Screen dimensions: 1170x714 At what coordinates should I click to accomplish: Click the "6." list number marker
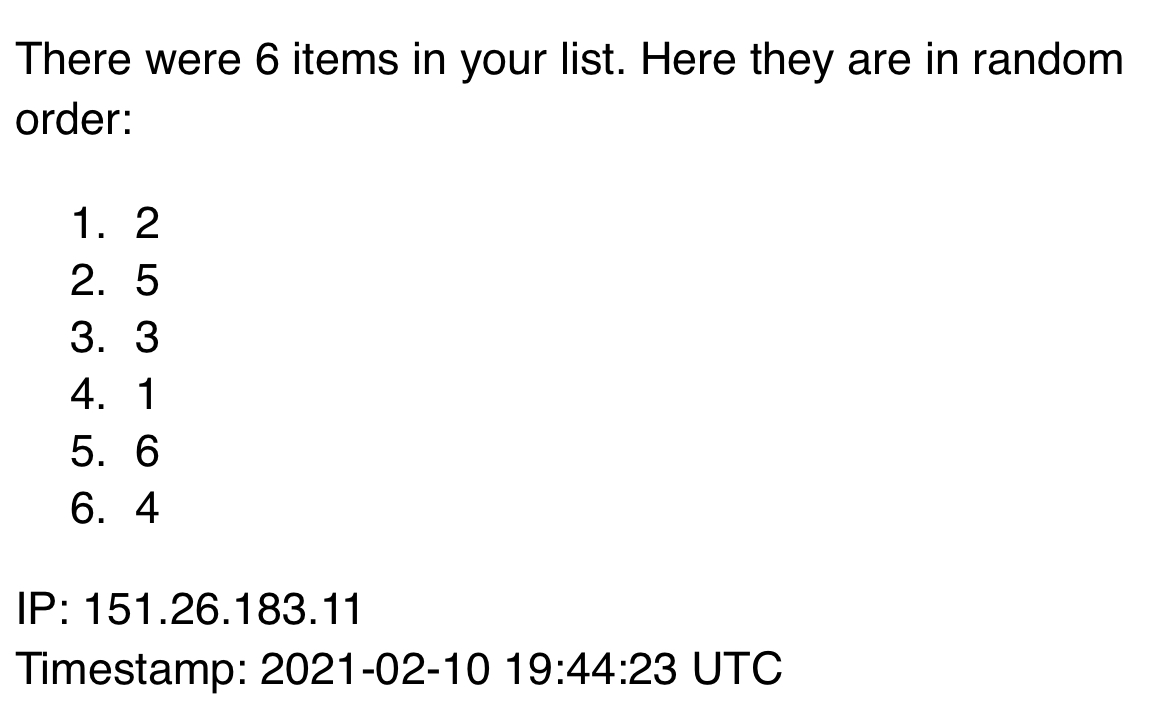tap(88, 510)
